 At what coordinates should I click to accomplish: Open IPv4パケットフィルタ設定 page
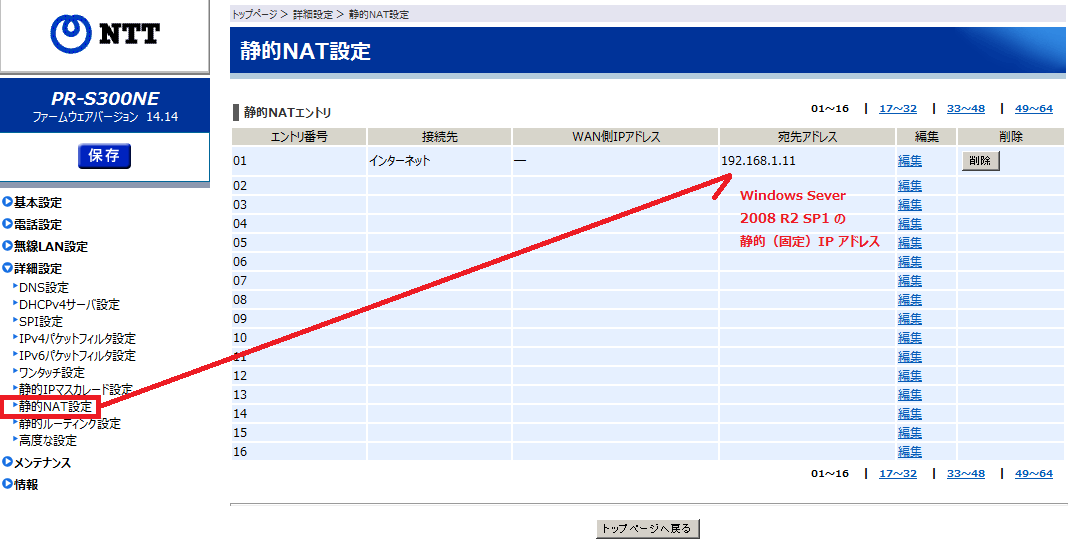coord(76,339)
